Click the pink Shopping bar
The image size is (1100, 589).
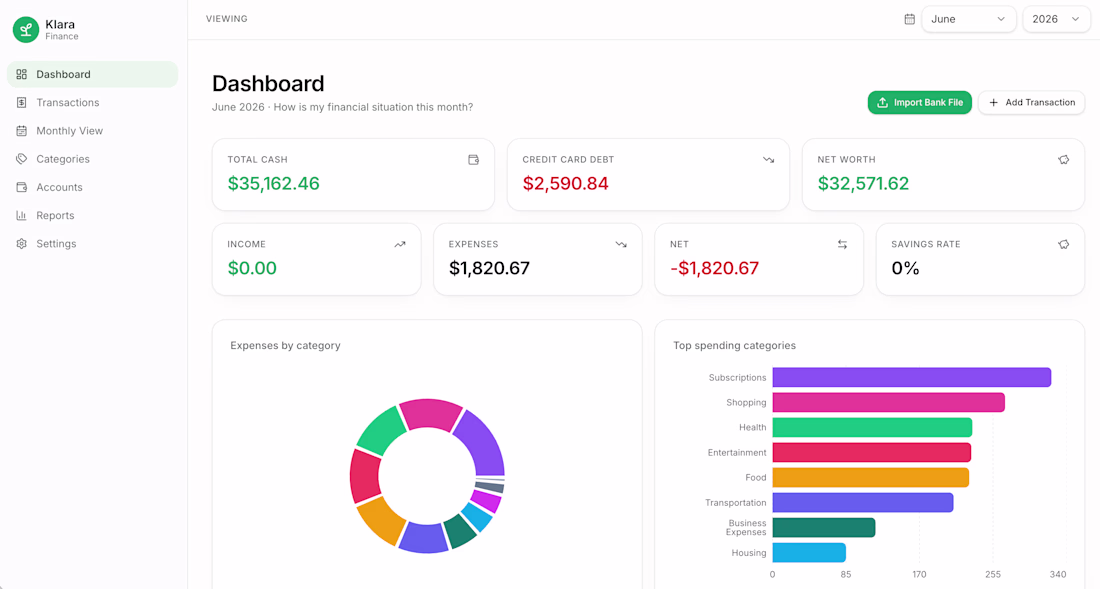pos(888,402)
